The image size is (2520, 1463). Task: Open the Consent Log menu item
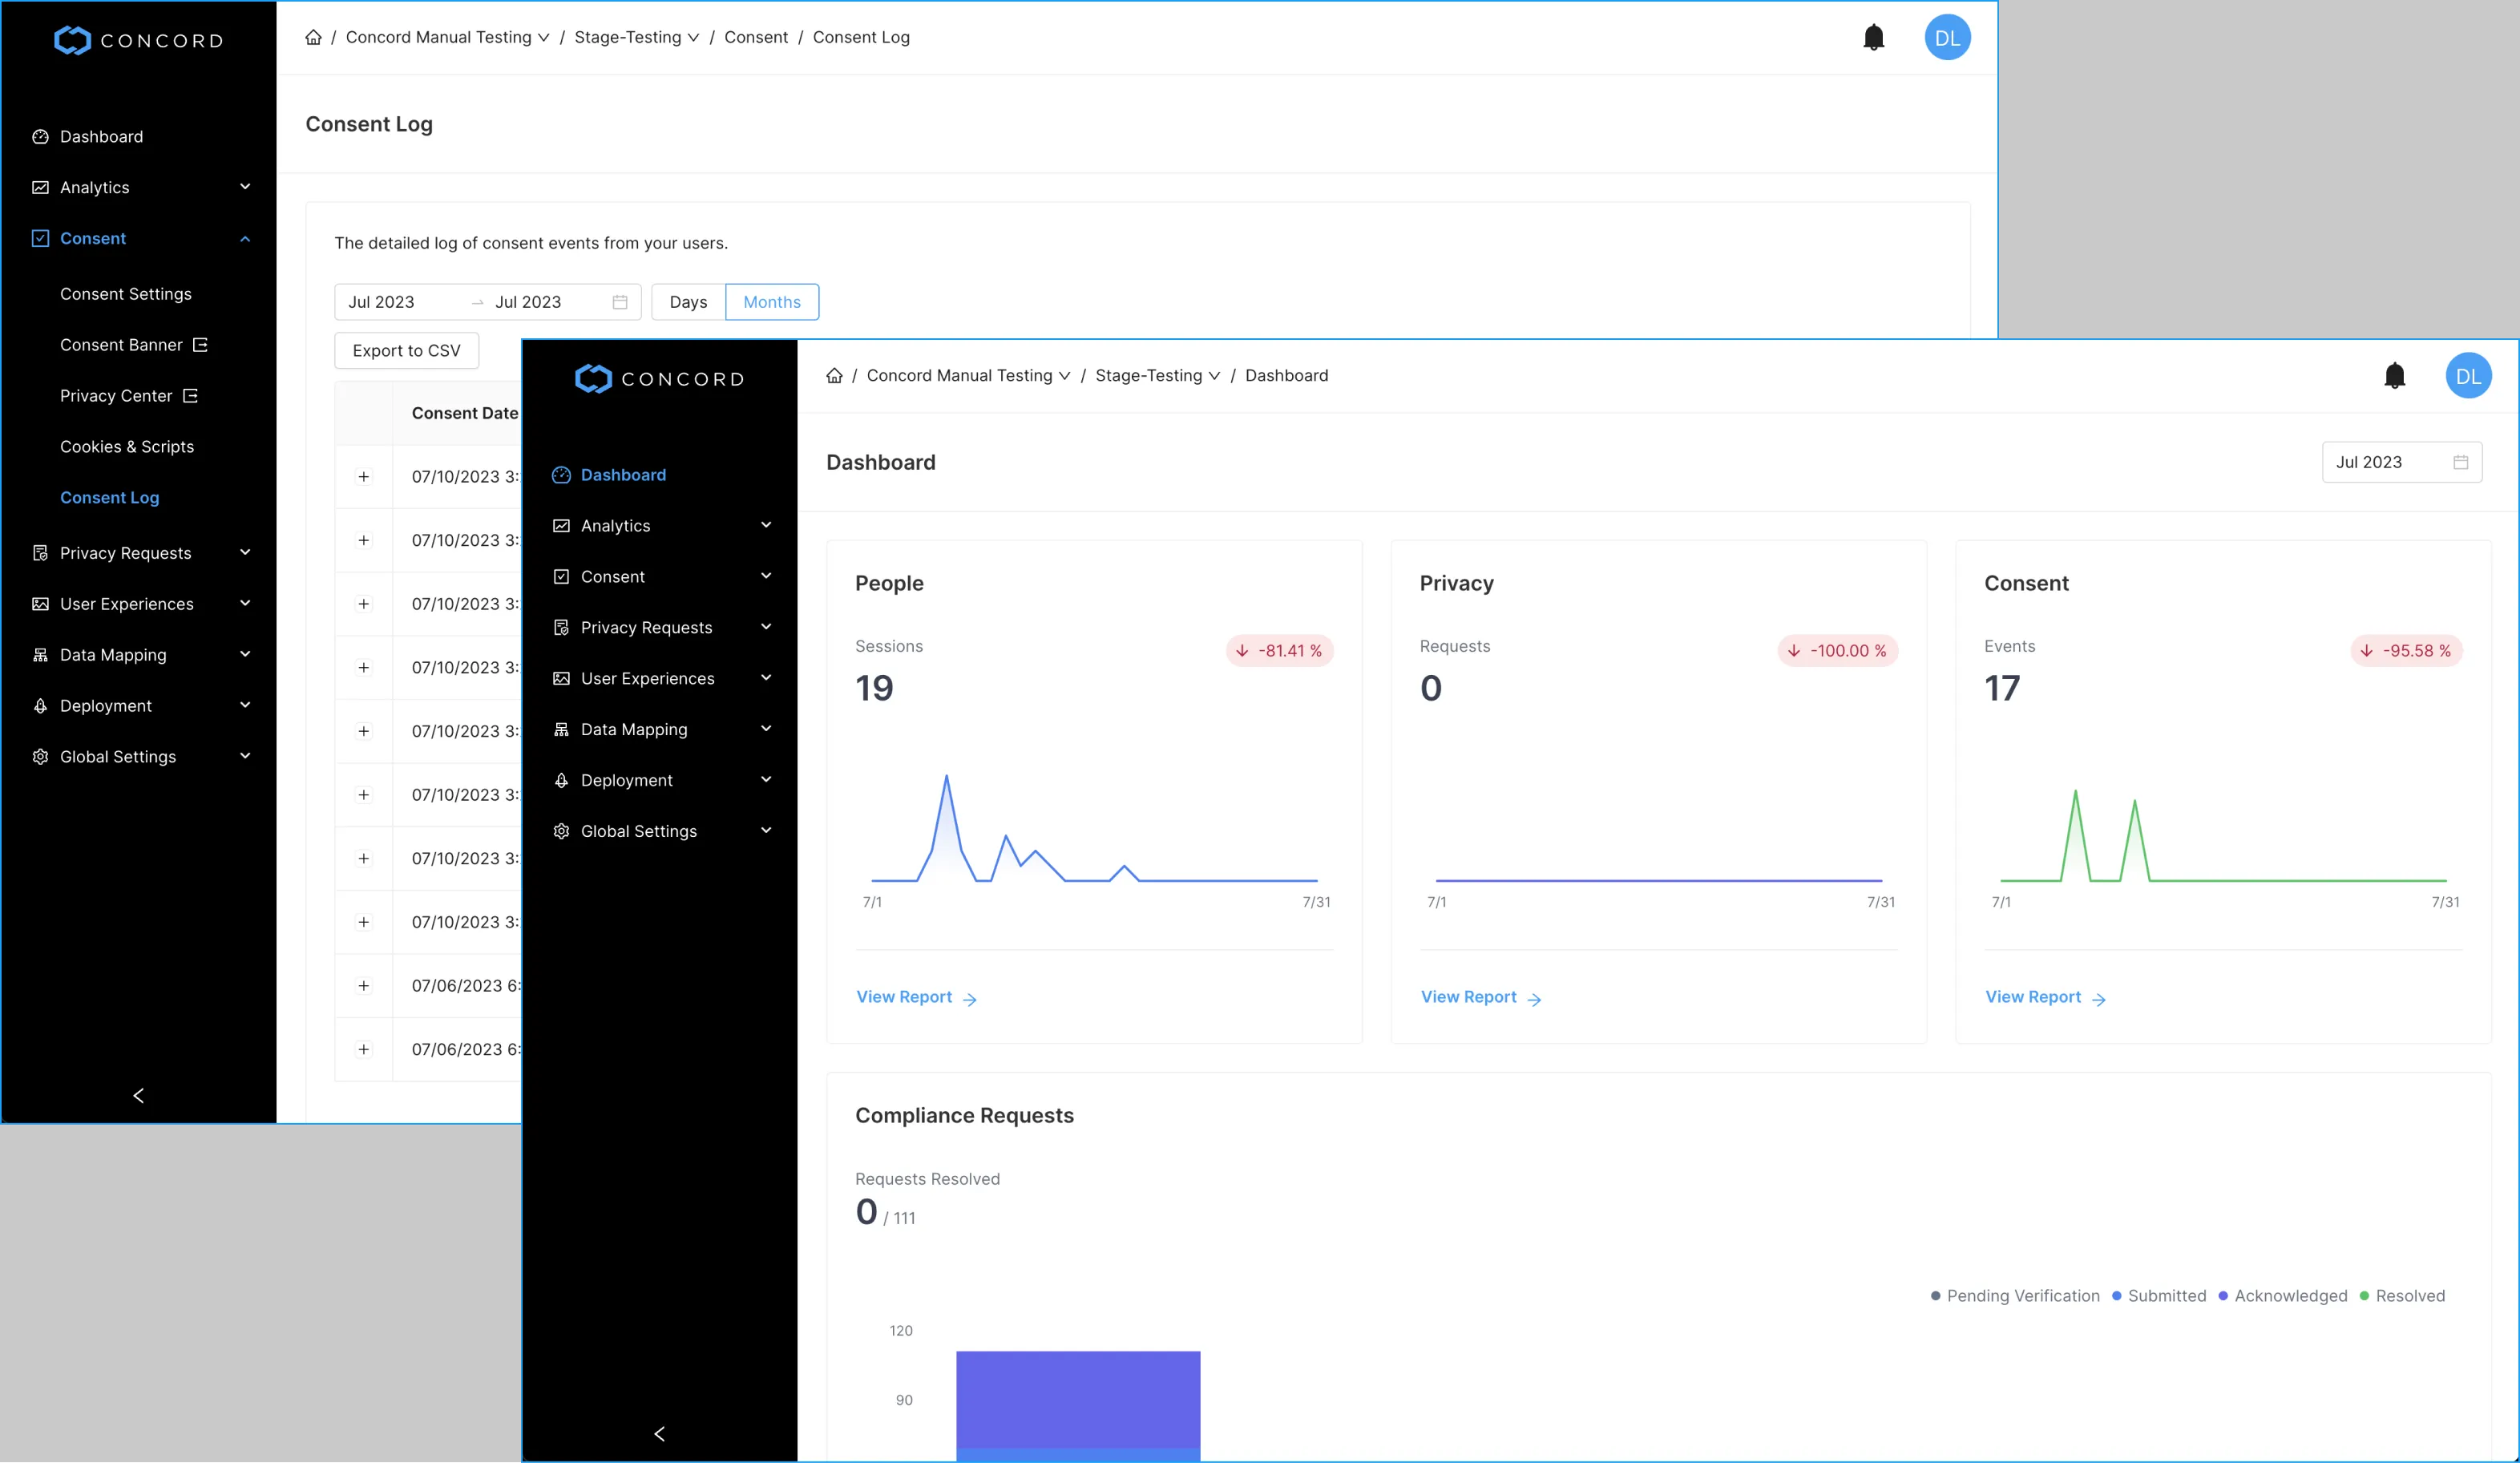(x=110, y=497)
